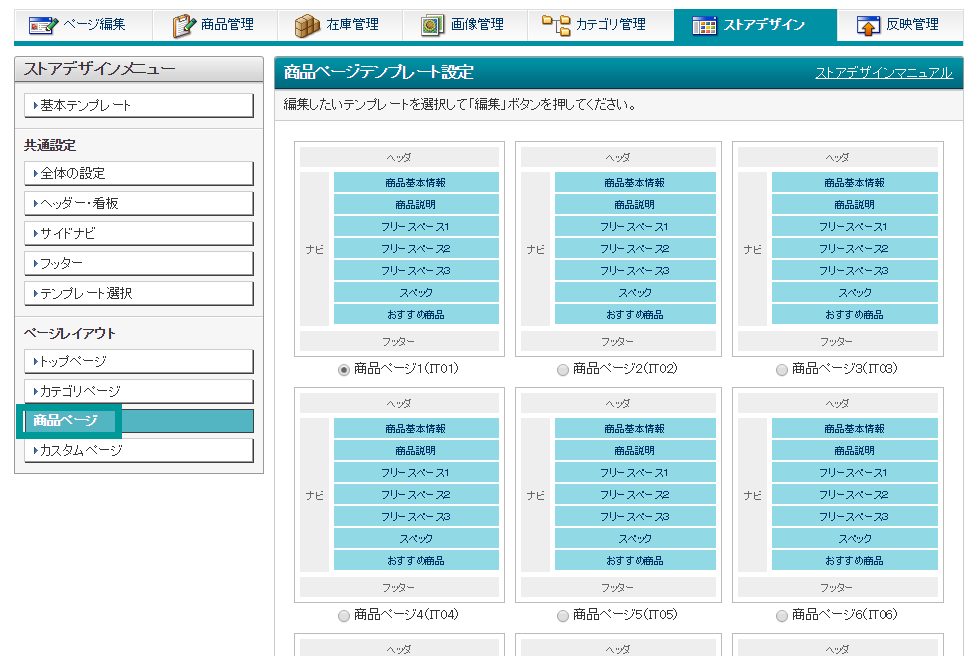Click the 画像管理 picture icon
The image size is (969, 656).
point(433,25)
